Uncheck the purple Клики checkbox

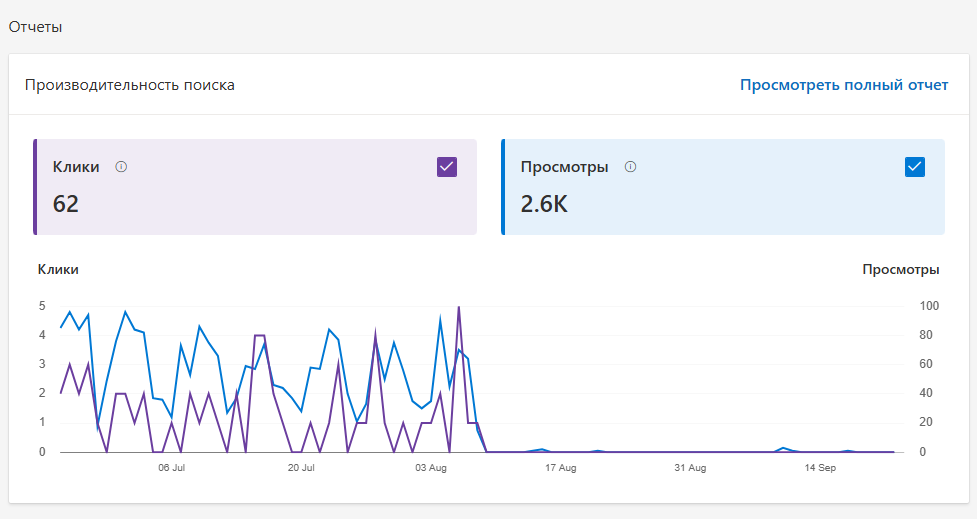click(447, 167)
